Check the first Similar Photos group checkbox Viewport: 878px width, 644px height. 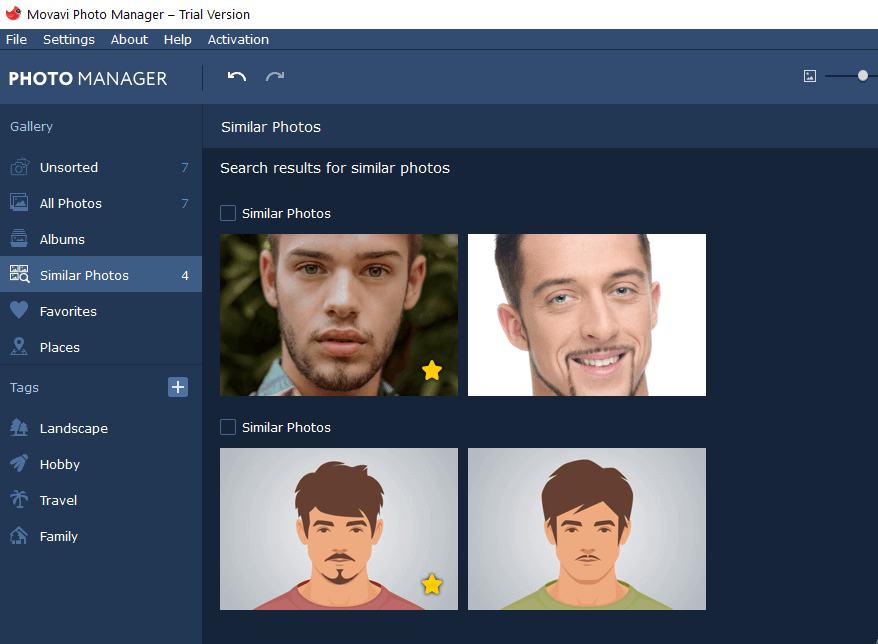pyautogui.click(x=228, y=213)
